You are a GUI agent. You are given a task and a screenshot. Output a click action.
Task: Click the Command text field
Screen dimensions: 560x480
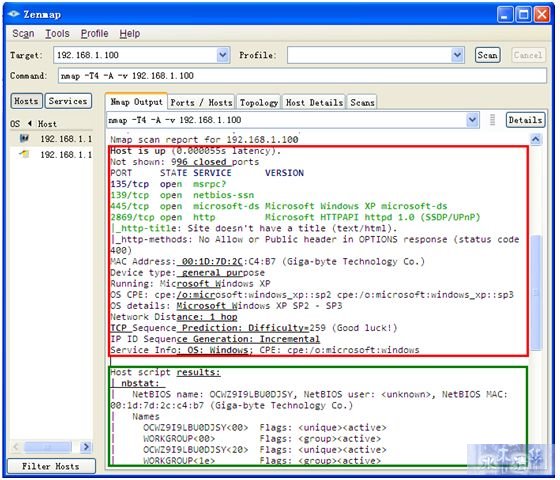pos(302,76)
